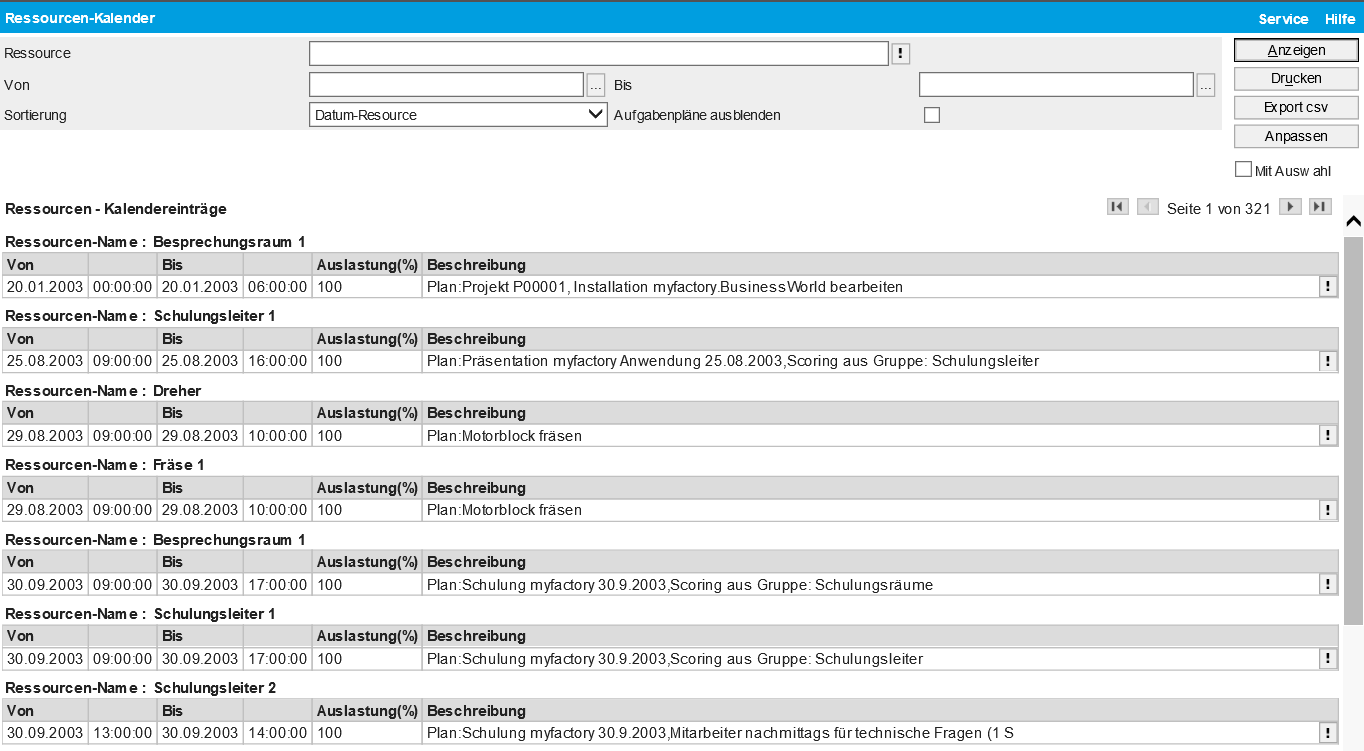Image resolution: width=1364 pixels, height=751 pixels.
Task: Enable Aufgabenpläne ausblenden checkbox
Action: click(932, 115)
